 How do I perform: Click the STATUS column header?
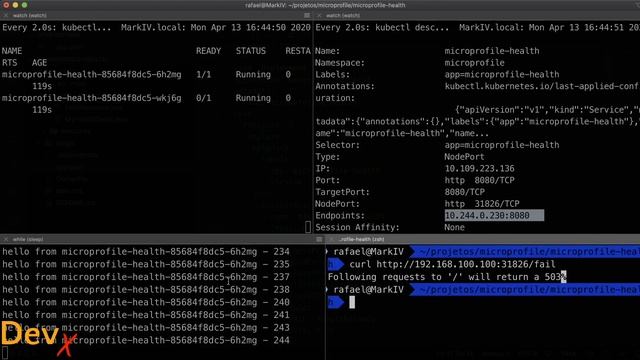(x=251, y=51)
